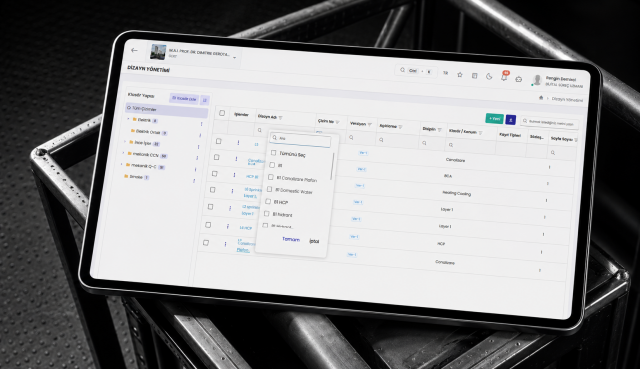Check the B1 Domestic Water filter option

(269, 189)
